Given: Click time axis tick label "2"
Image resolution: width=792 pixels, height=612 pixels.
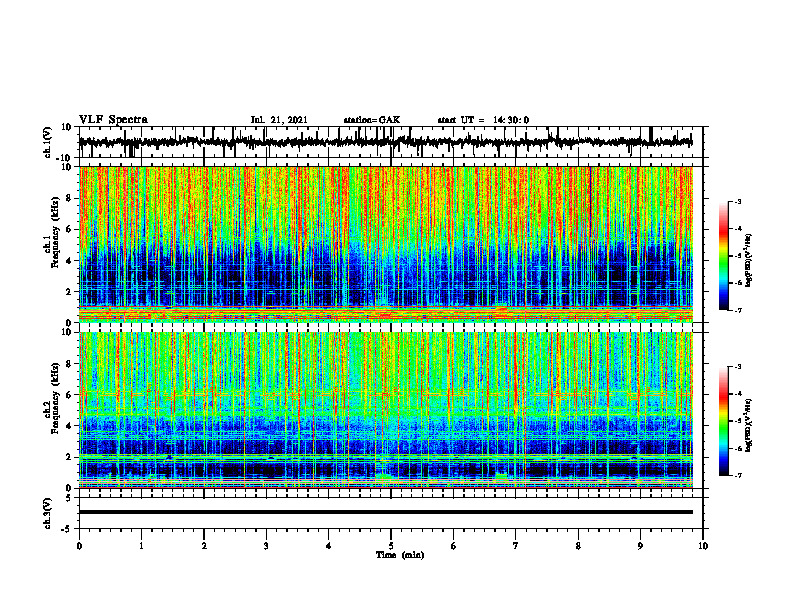Looking at the screenshot, I should point(204,546).
